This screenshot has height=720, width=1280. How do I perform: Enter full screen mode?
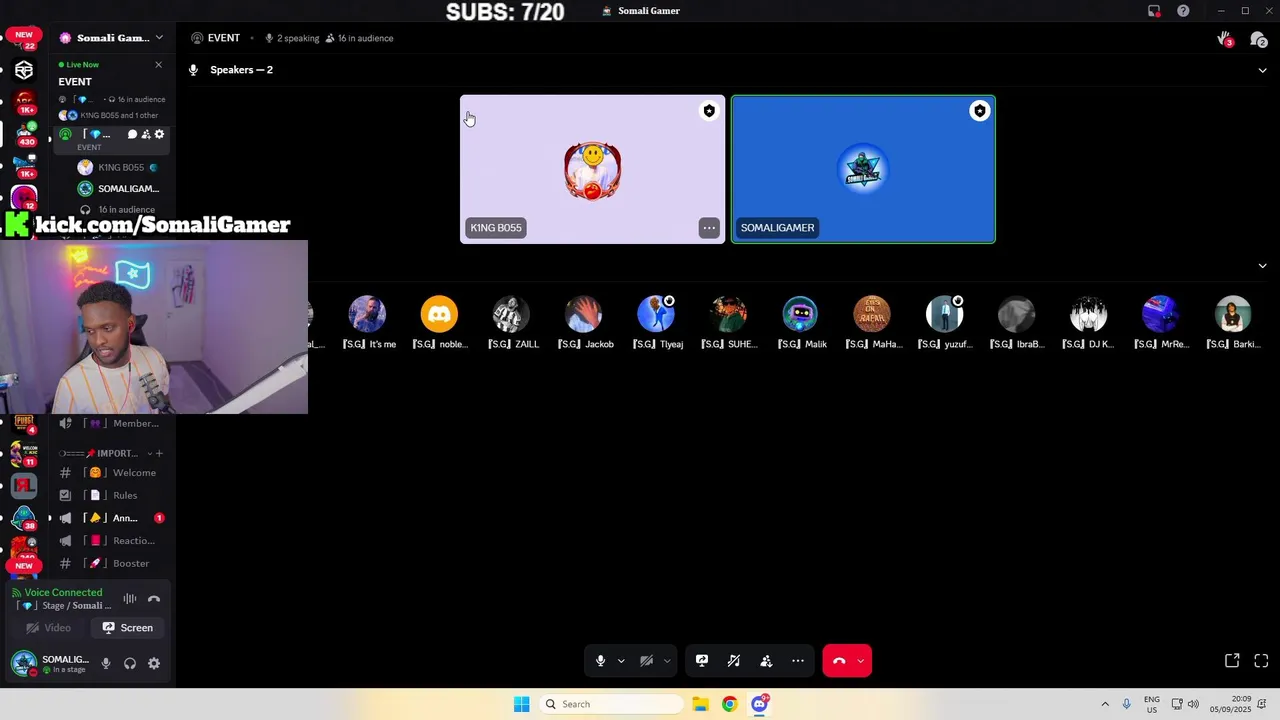[1261, 661]
